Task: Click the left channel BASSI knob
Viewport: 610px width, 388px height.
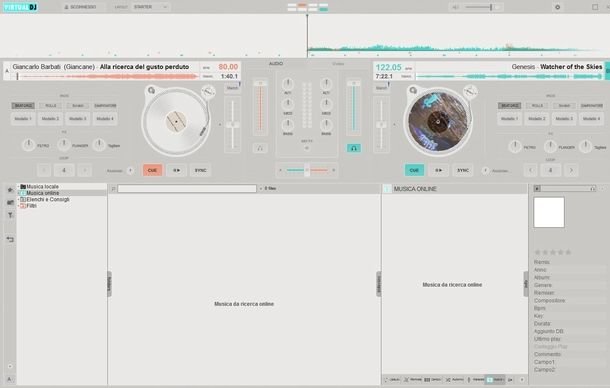Action: pos(287,125)
